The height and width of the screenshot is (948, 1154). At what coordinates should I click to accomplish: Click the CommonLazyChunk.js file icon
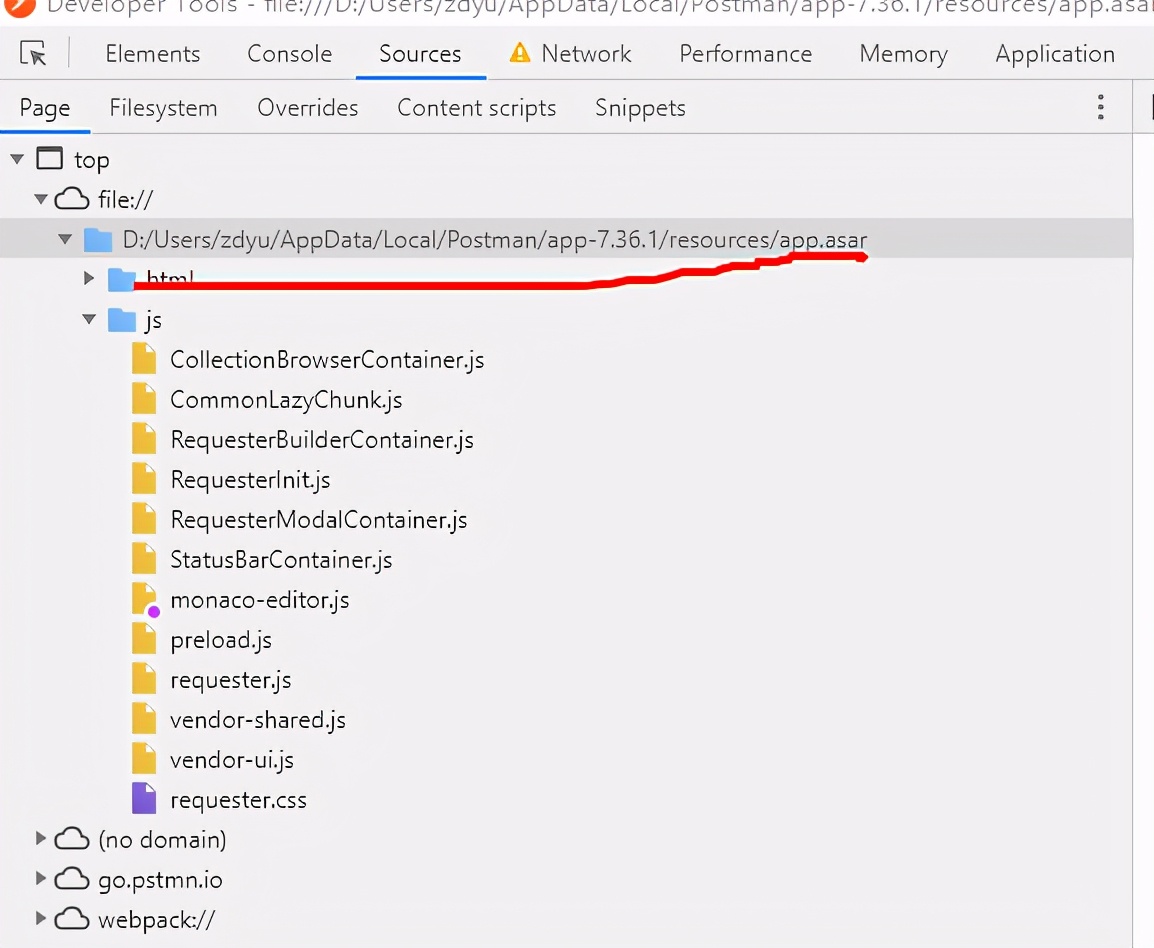[144, 400]
